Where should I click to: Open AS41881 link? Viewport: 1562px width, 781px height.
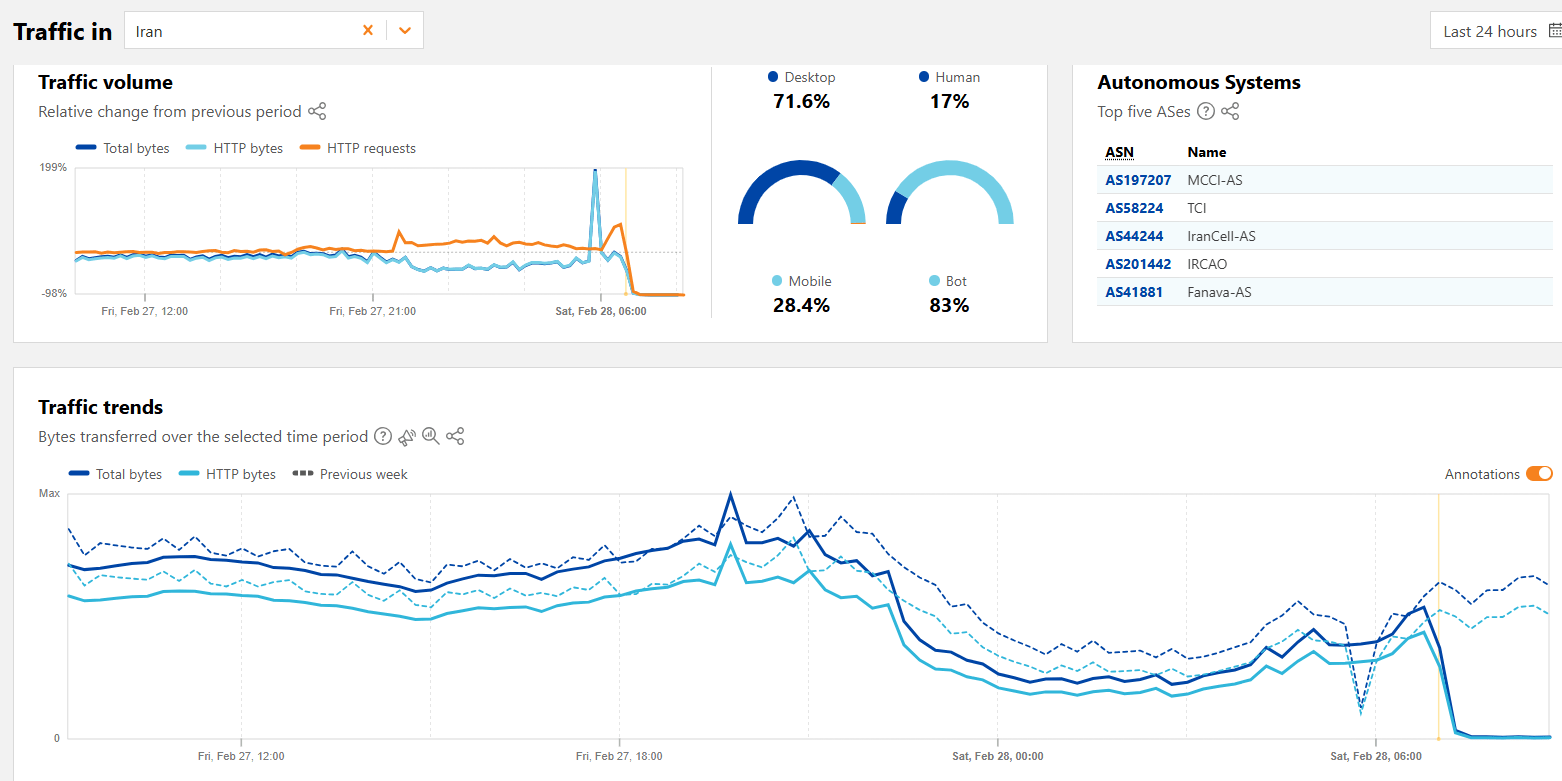(x=1134, y=292)
